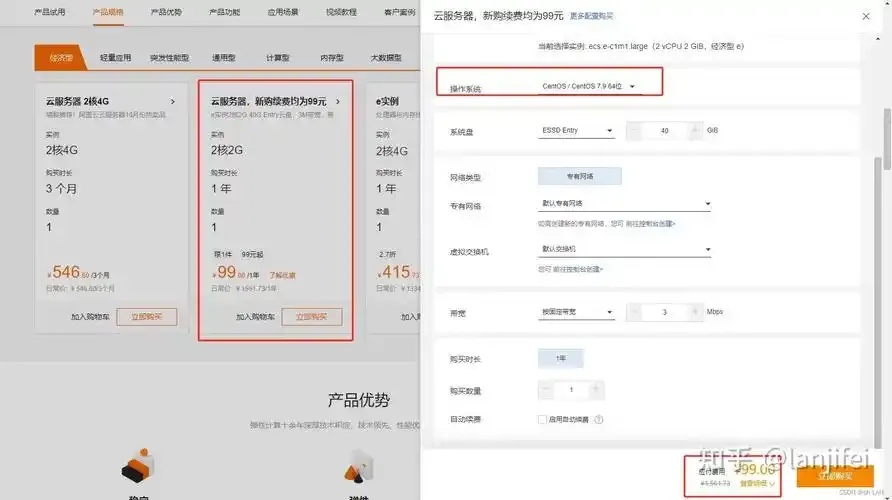Click the ¥546 price on the 2核4G card
This screenshot has height=500, width=892.
point(69,272)
